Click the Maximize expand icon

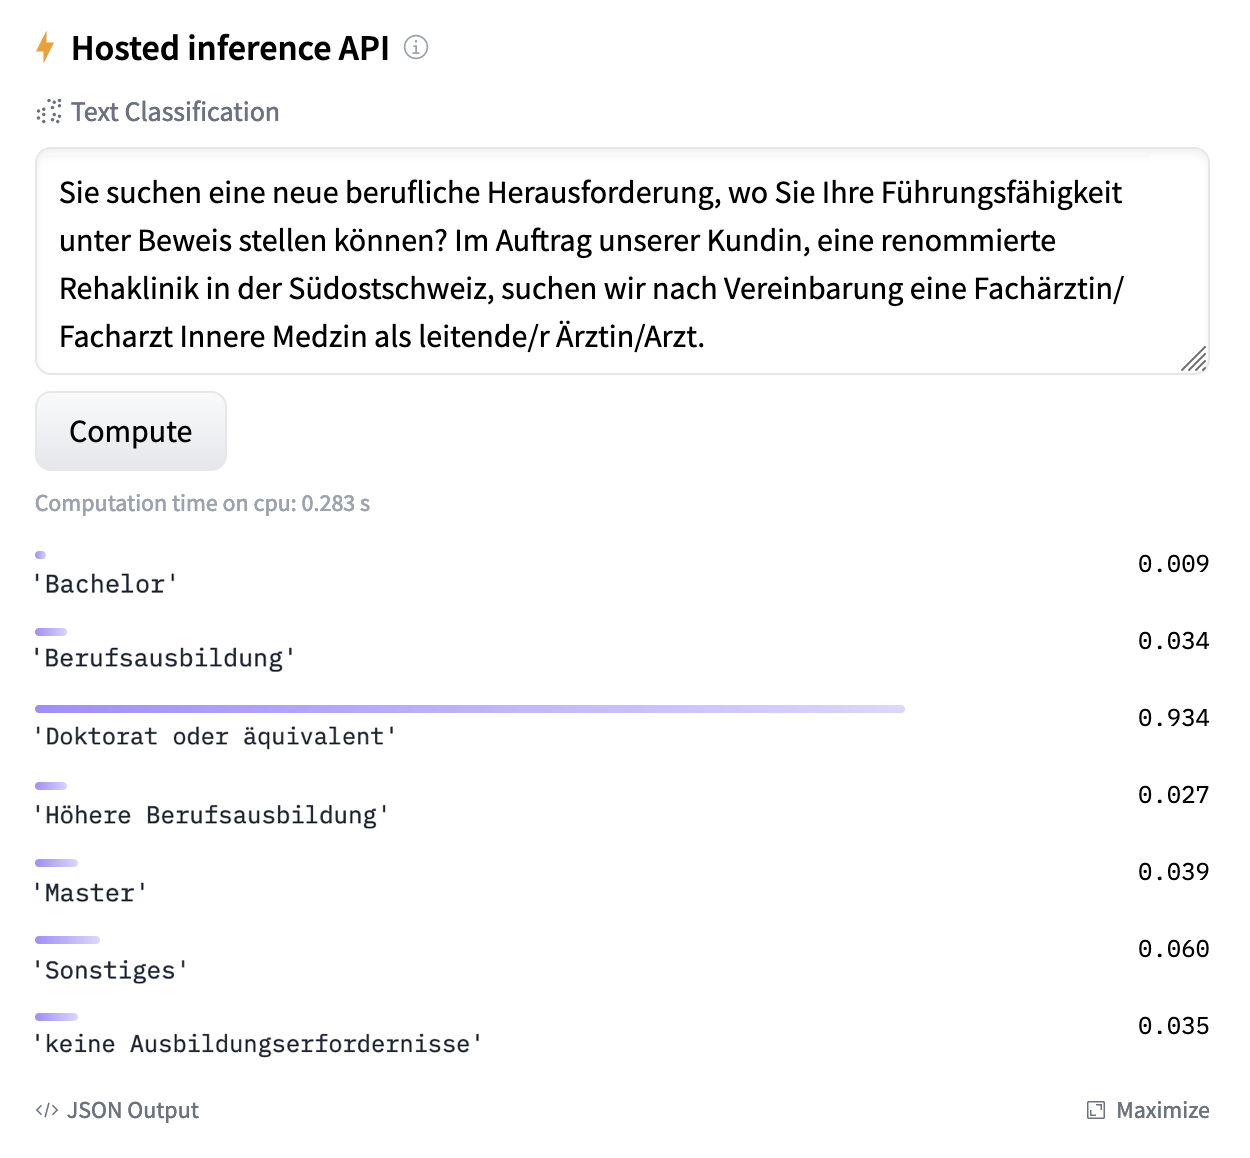click(1096, 1110)
